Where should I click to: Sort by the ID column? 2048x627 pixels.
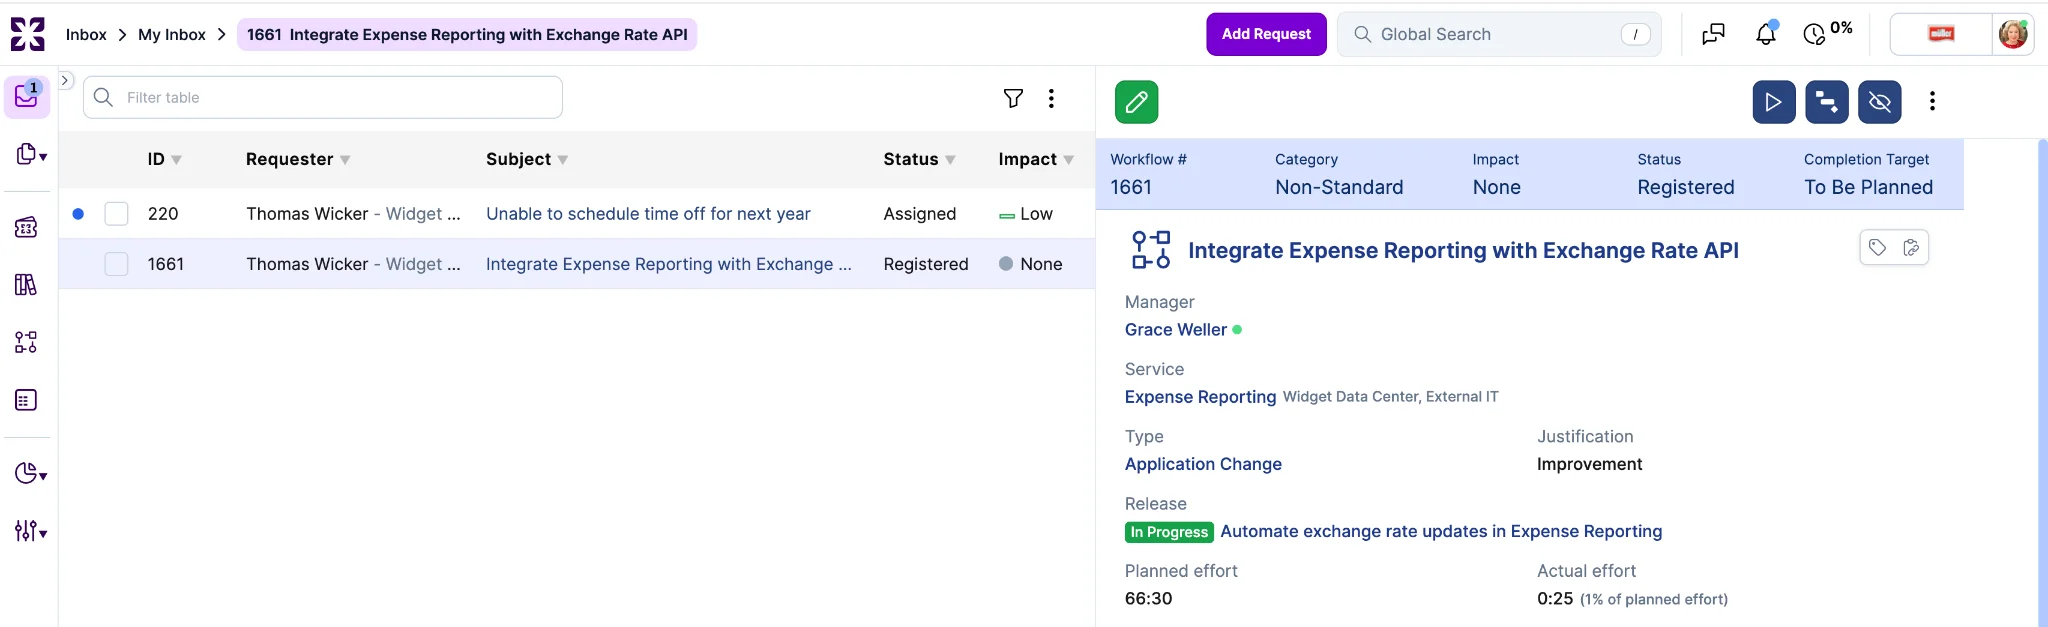pos(165,159)
